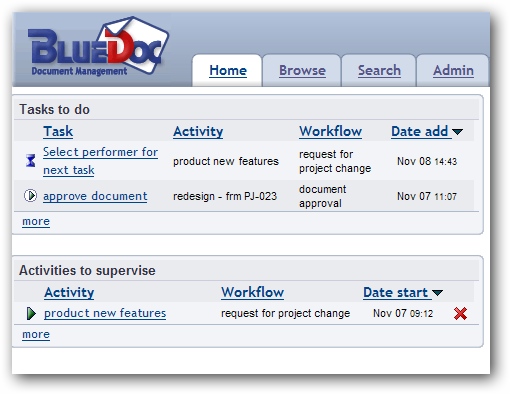
Task: Click 'Nov 08 14:43' date cell
Action: [x=427, y=161]
